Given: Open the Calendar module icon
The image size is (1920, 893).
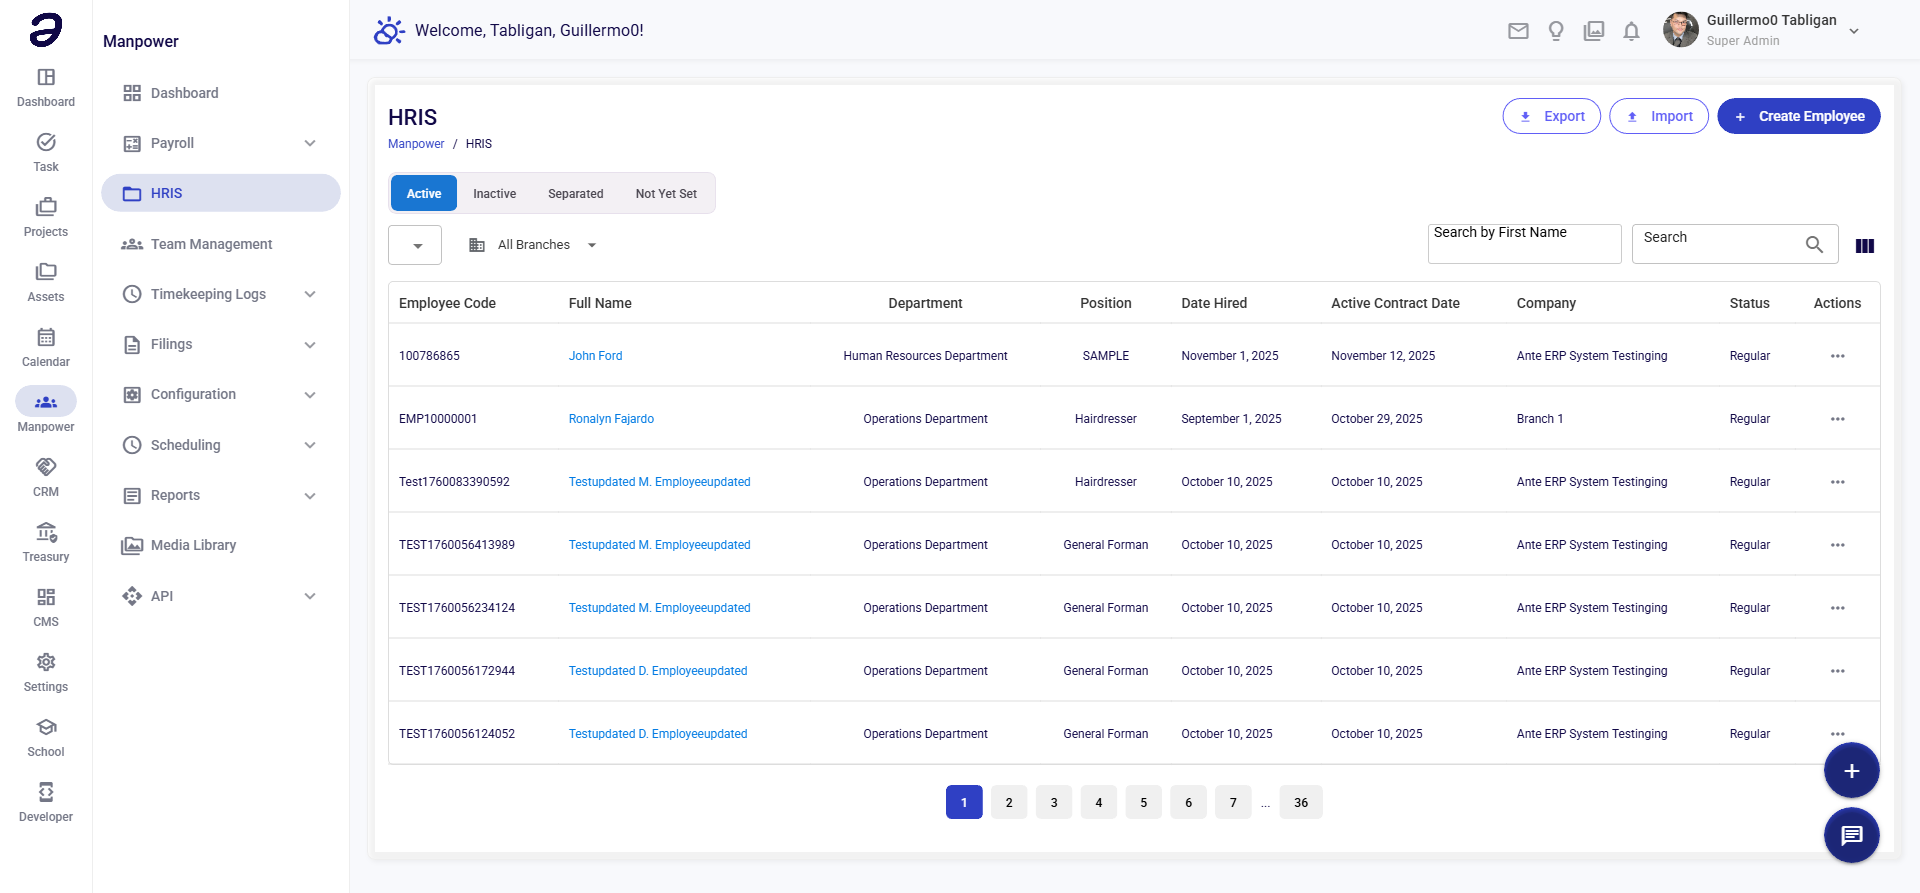Looking at the screenshot, I should (46, 337).
